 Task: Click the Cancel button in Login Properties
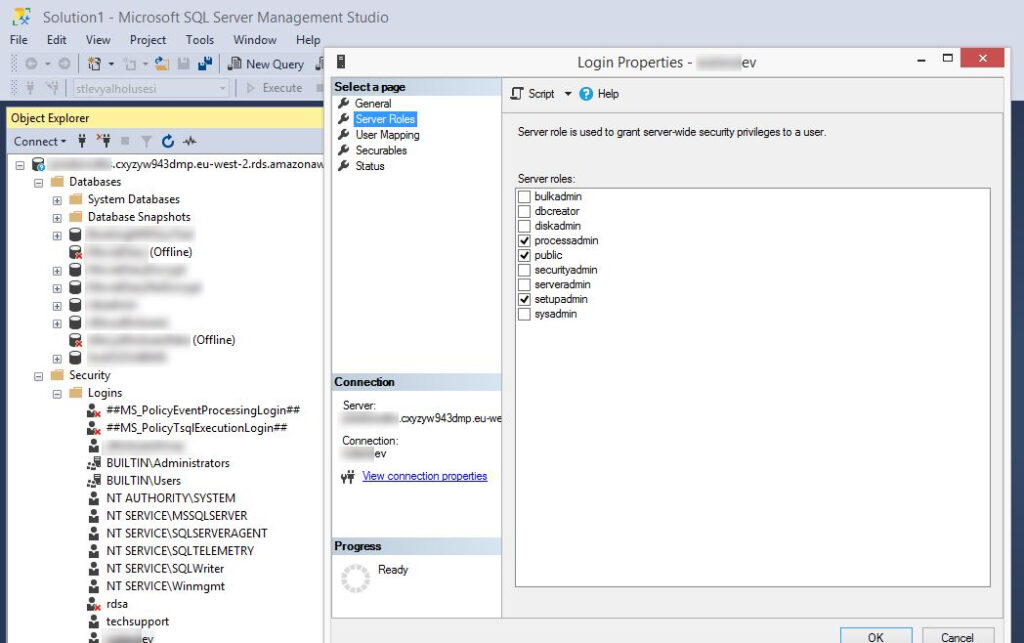click(x=957, y=636)
